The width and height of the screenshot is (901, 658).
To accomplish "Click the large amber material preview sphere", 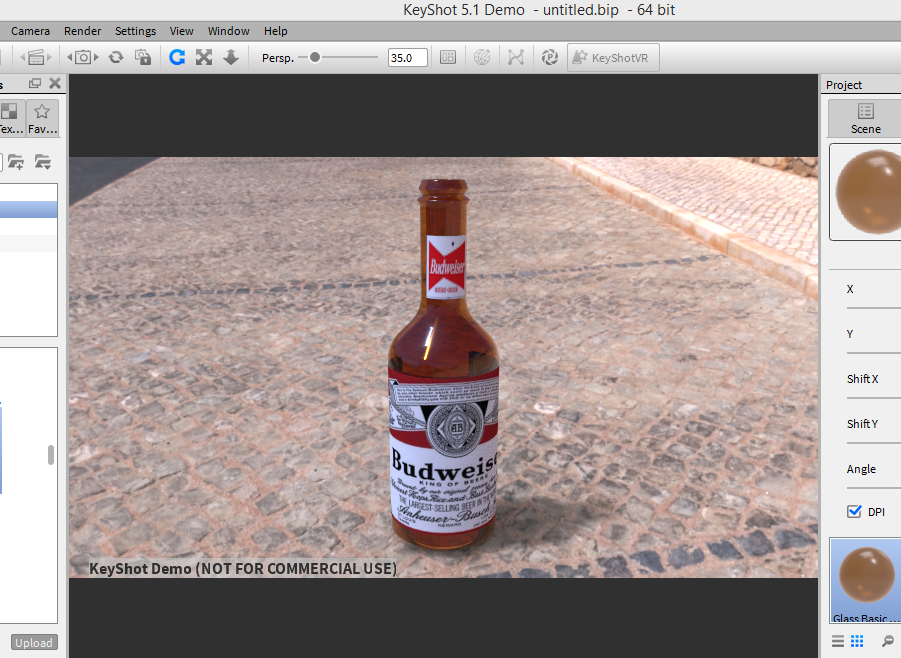I will tap(868, 192).
